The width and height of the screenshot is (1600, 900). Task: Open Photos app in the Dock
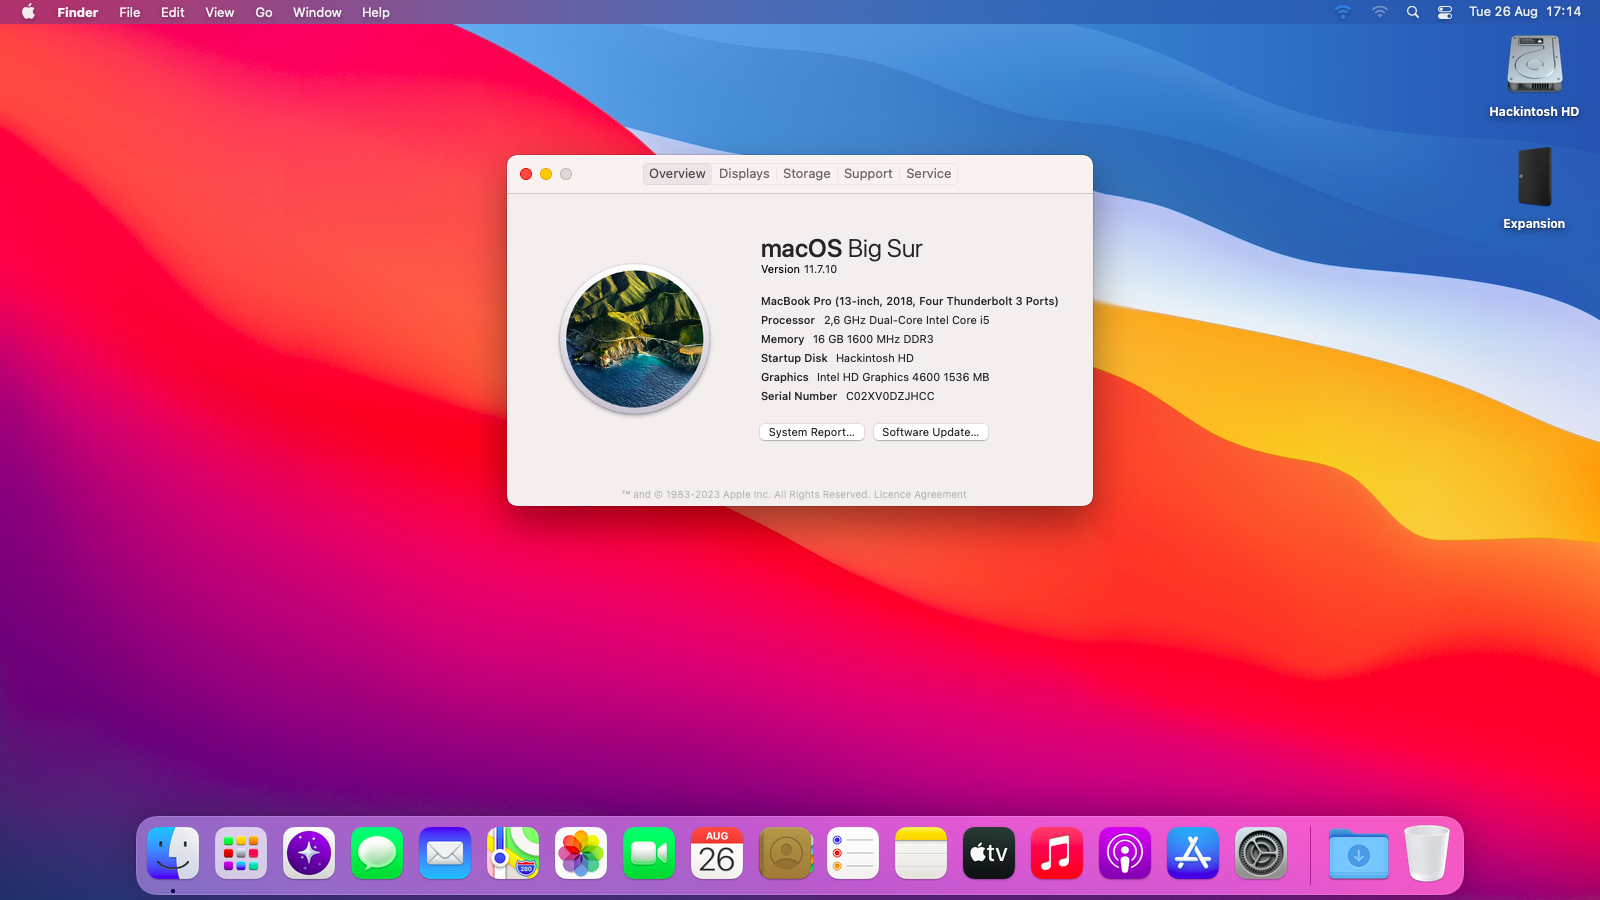tap(581, 853)
